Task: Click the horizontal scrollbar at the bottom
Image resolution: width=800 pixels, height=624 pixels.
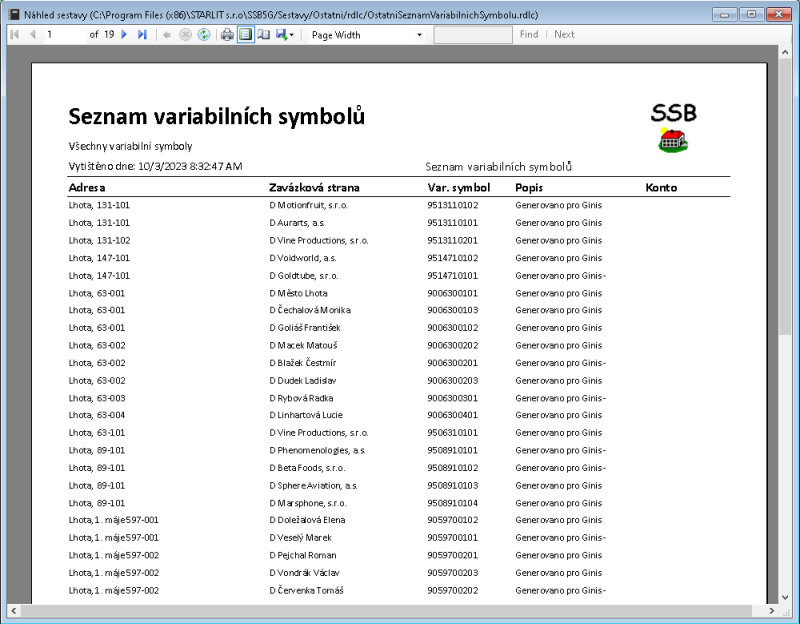Action: pyautogui.click(x=390, y=611)
